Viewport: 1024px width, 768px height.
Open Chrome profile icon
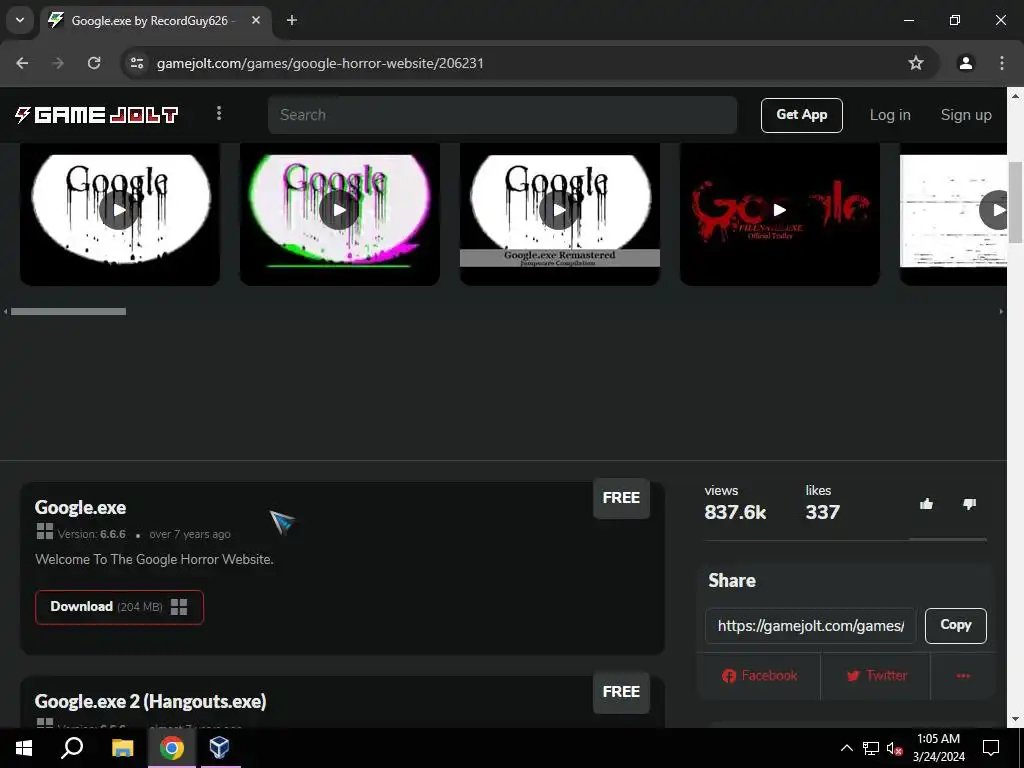pos(965,63)
